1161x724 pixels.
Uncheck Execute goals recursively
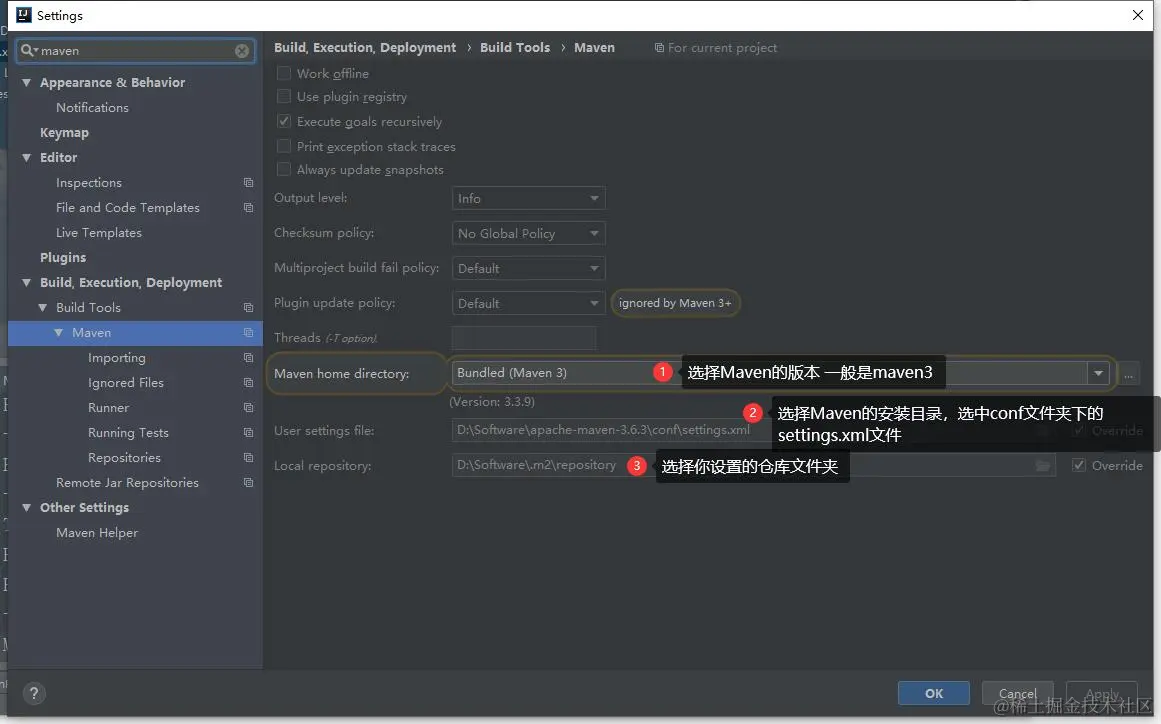pyautogui.click(x=284, y=121)
